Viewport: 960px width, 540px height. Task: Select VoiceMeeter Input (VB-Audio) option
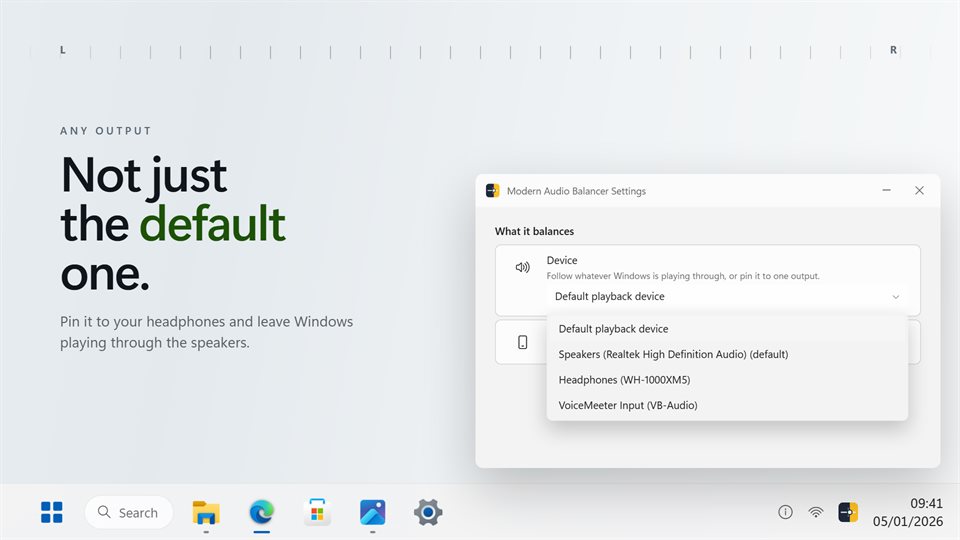point(727,405)
